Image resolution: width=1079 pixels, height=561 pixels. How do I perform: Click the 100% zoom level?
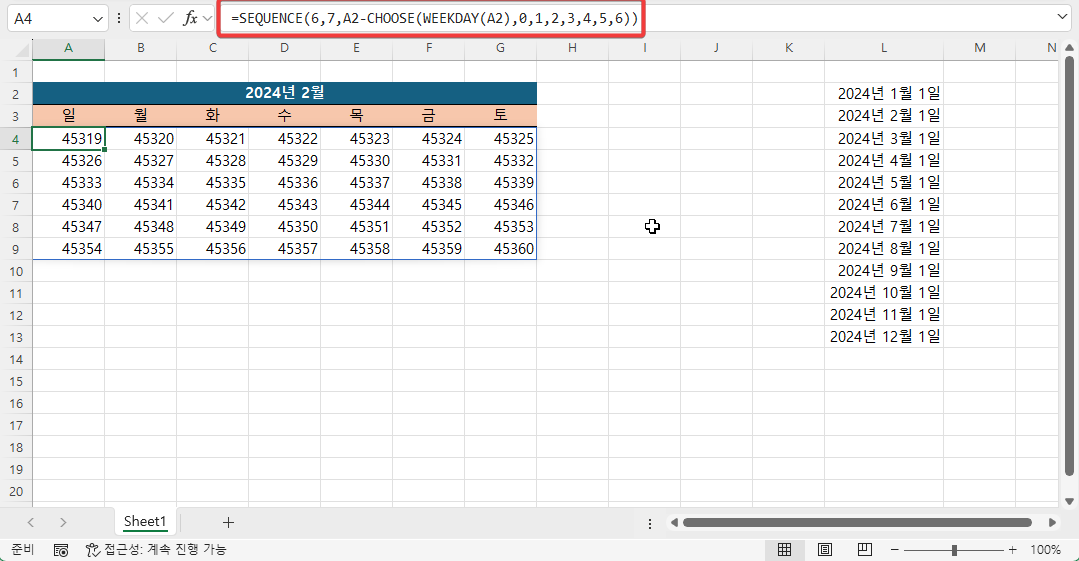[x=1045, y=550]
